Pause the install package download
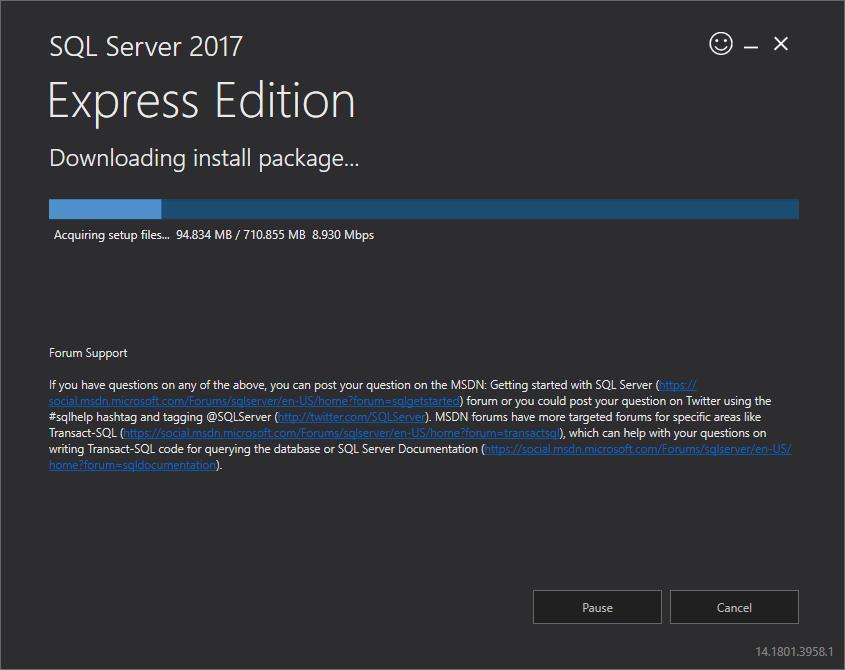This screenshot has width=845, height=670. coord(597,607)
